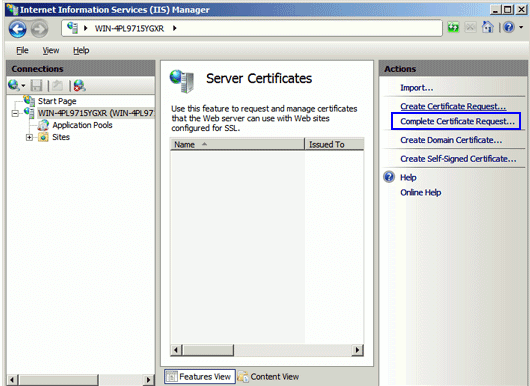
Task: Click the certificates list horizontal scrollbar thumb
Action: coord(208,350)
